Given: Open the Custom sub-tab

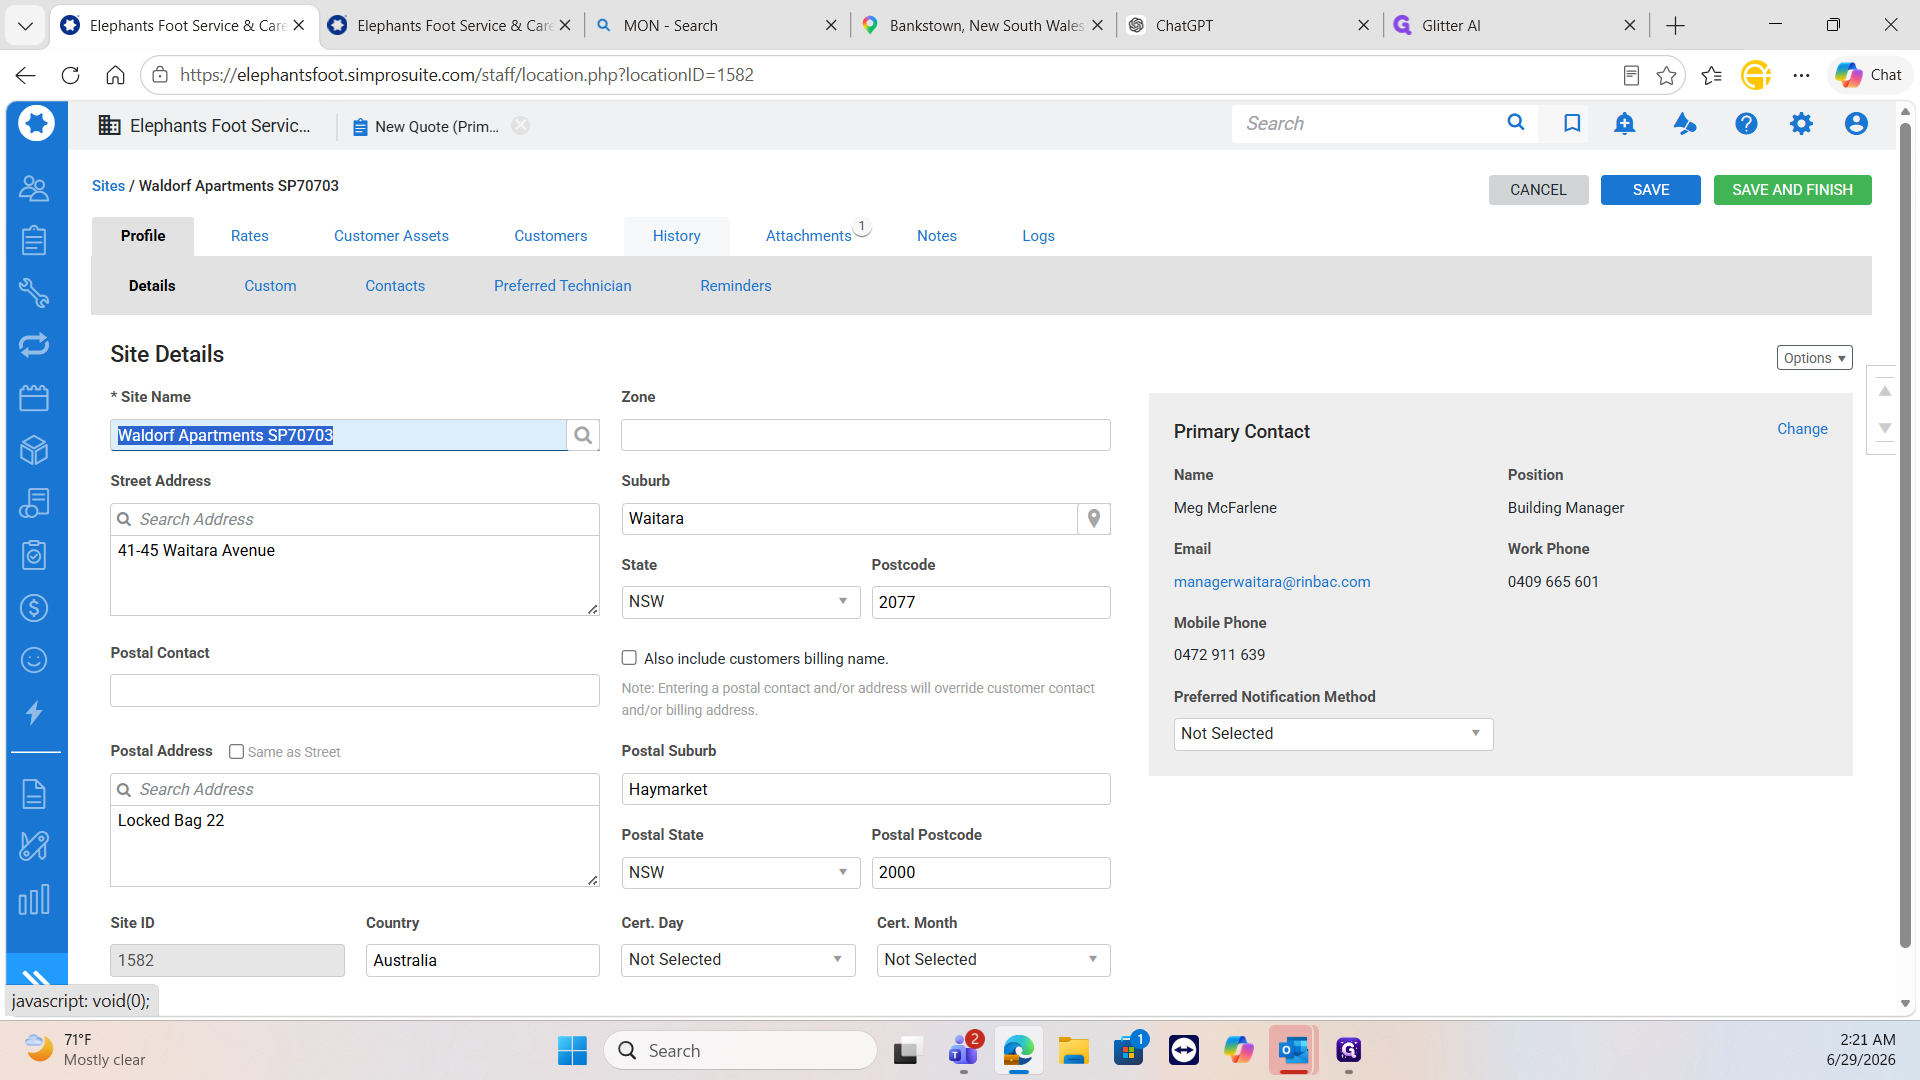Looking at the screenshot, I should (270, 286).
